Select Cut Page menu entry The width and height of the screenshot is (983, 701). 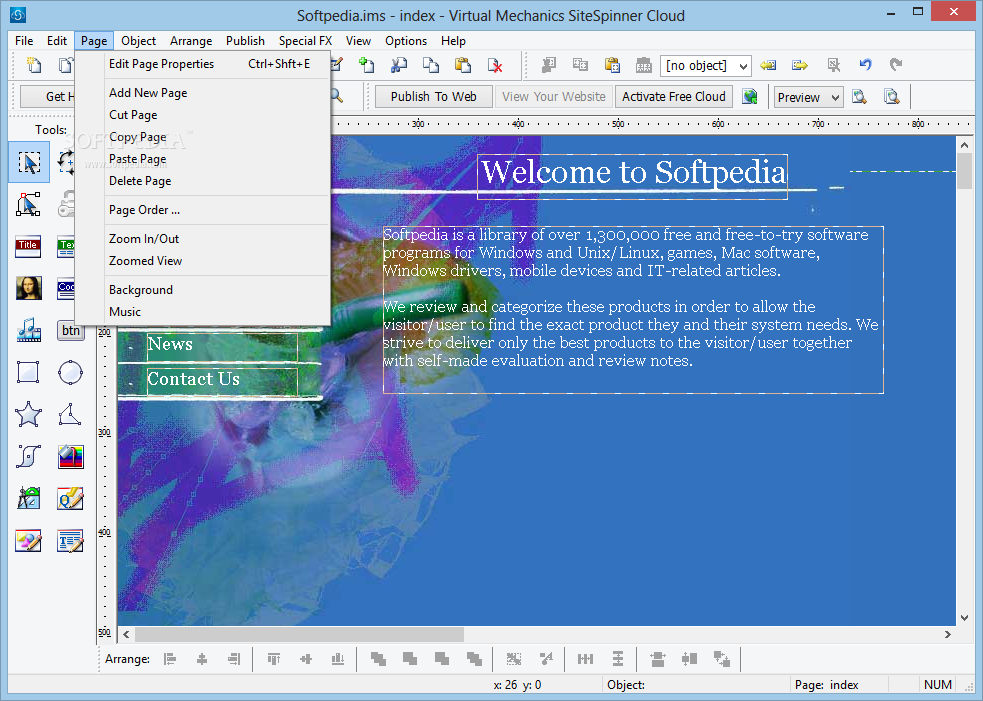(x=216, y=115)
